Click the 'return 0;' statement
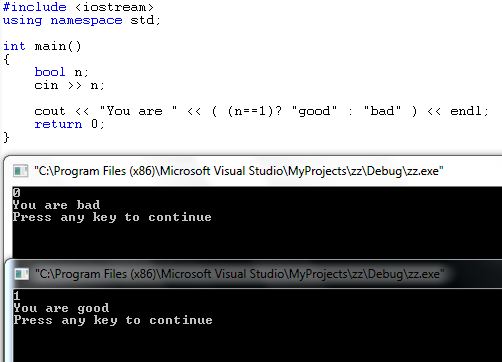Image resolution: width=502 pixels, height=362 pixels. coord(69,124)
